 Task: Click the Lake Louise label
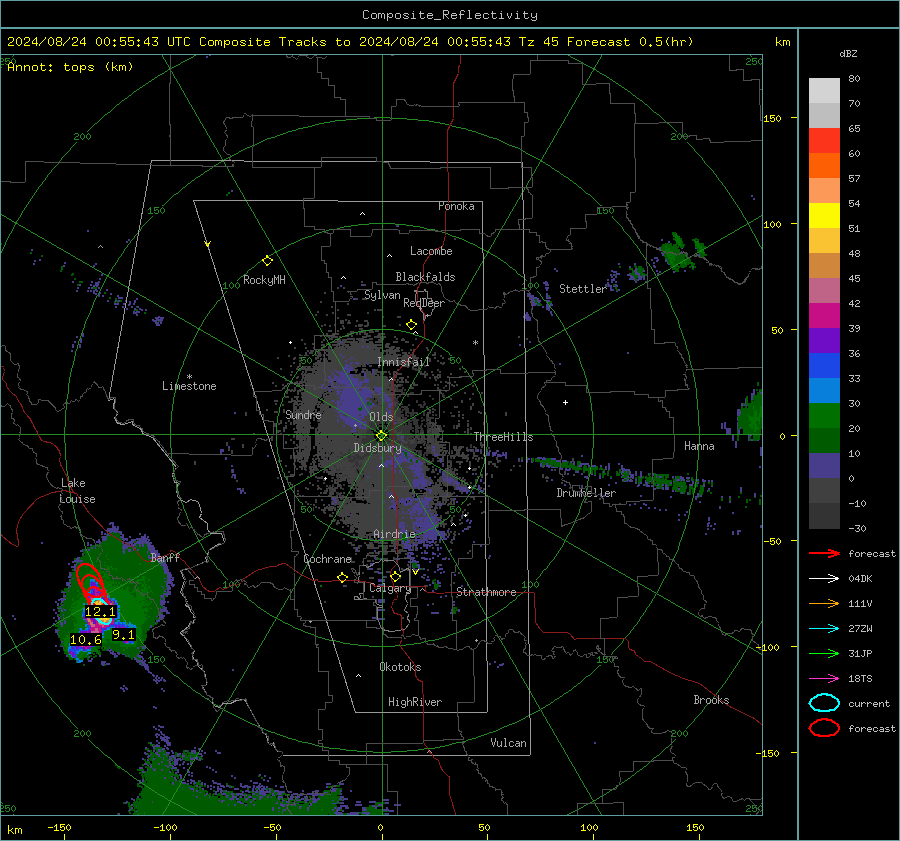77,491
